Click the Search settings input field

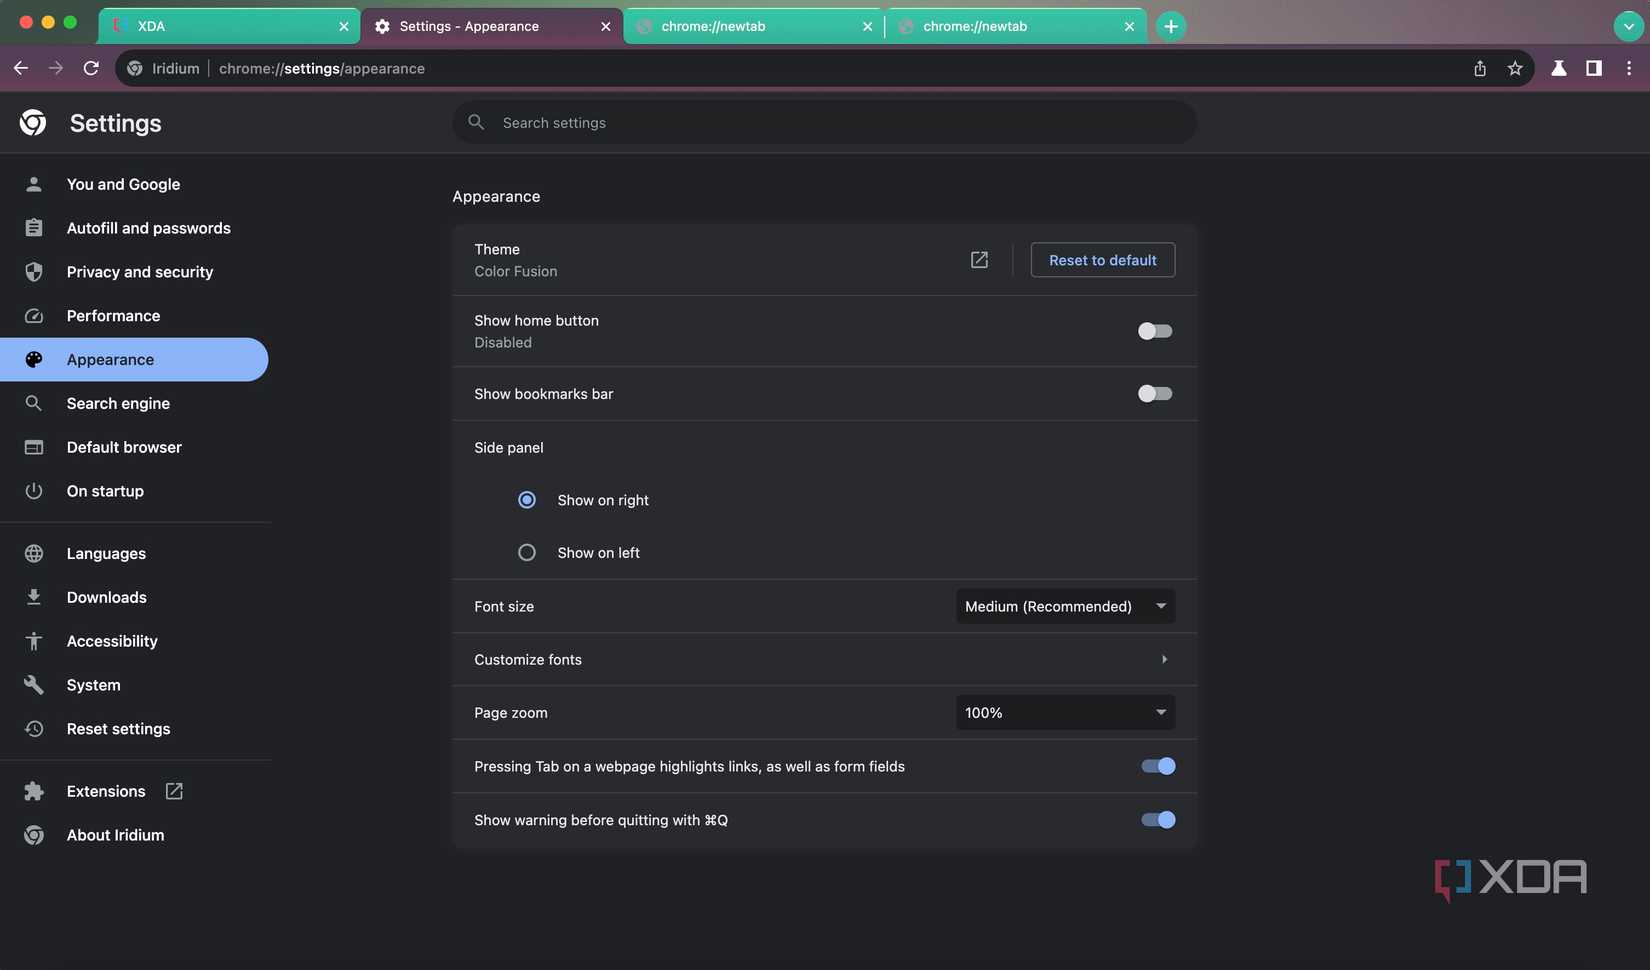(824, 122)
